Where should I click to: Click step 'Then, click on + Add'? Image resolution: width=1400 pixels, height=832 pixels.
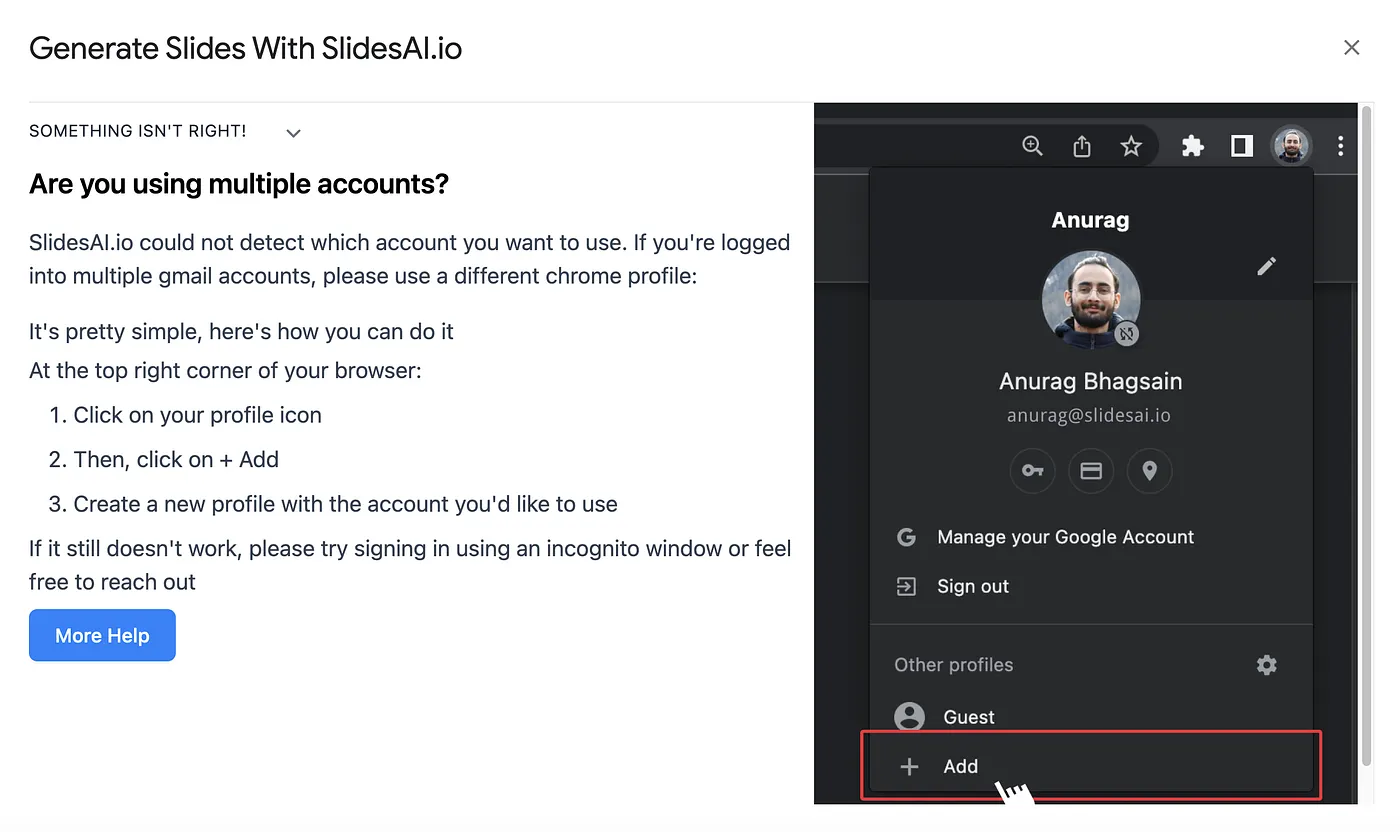176,460
